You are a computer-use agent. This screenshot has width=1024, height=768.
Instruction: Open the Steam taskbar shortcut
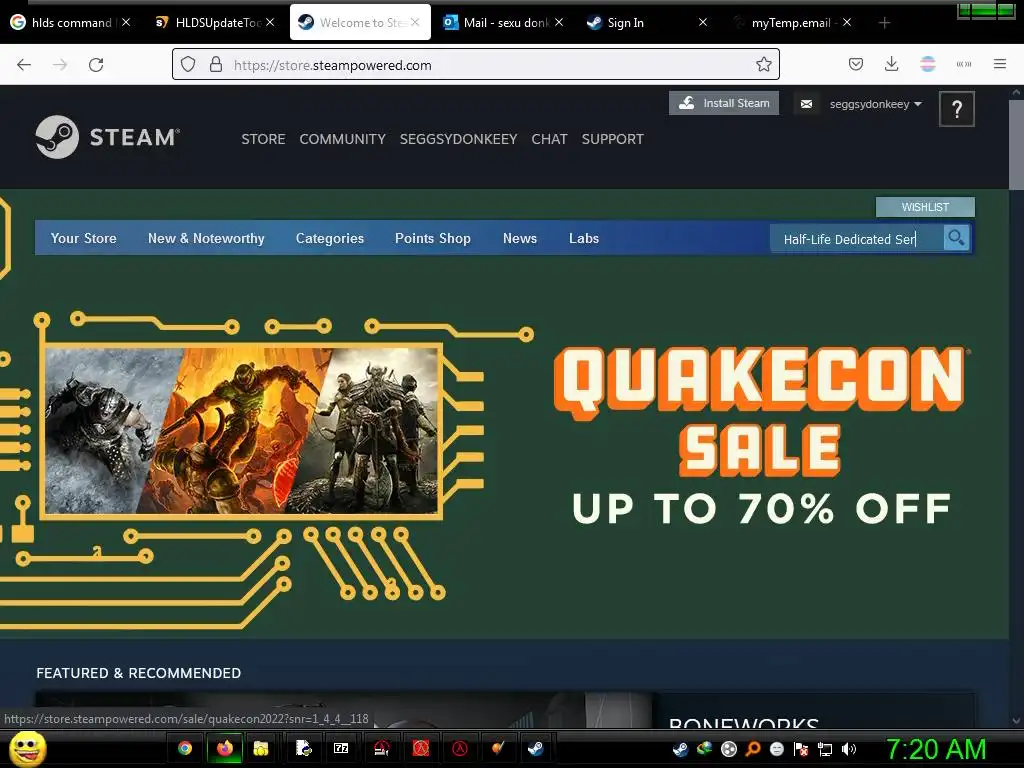(536, 748)
